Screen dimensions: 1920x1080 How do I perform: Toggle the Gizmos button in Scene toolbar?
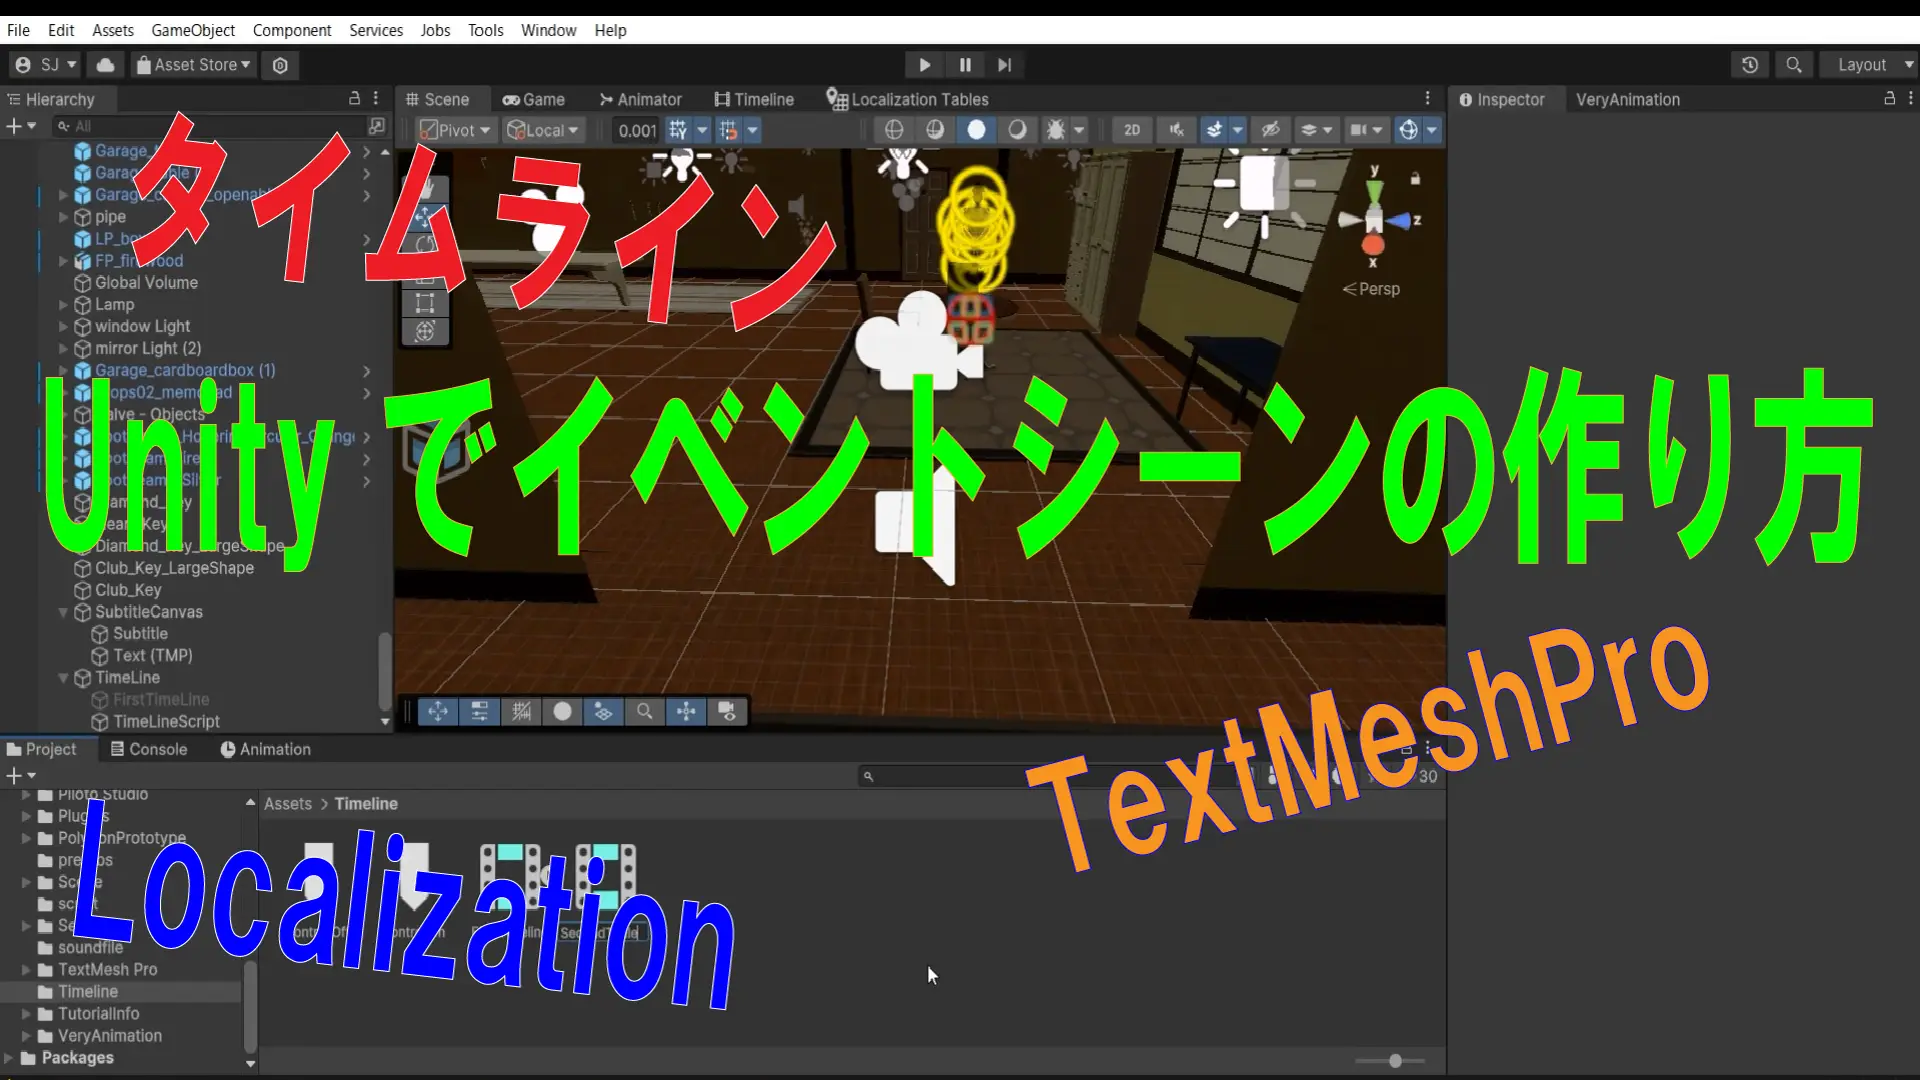click(x=1408, y=130)
